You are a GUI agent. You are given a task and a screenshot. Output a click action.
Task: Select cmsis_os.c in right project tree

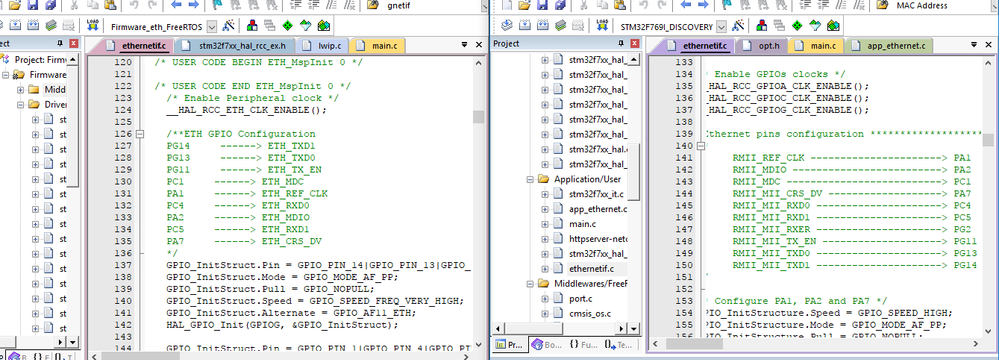(590, 313)
